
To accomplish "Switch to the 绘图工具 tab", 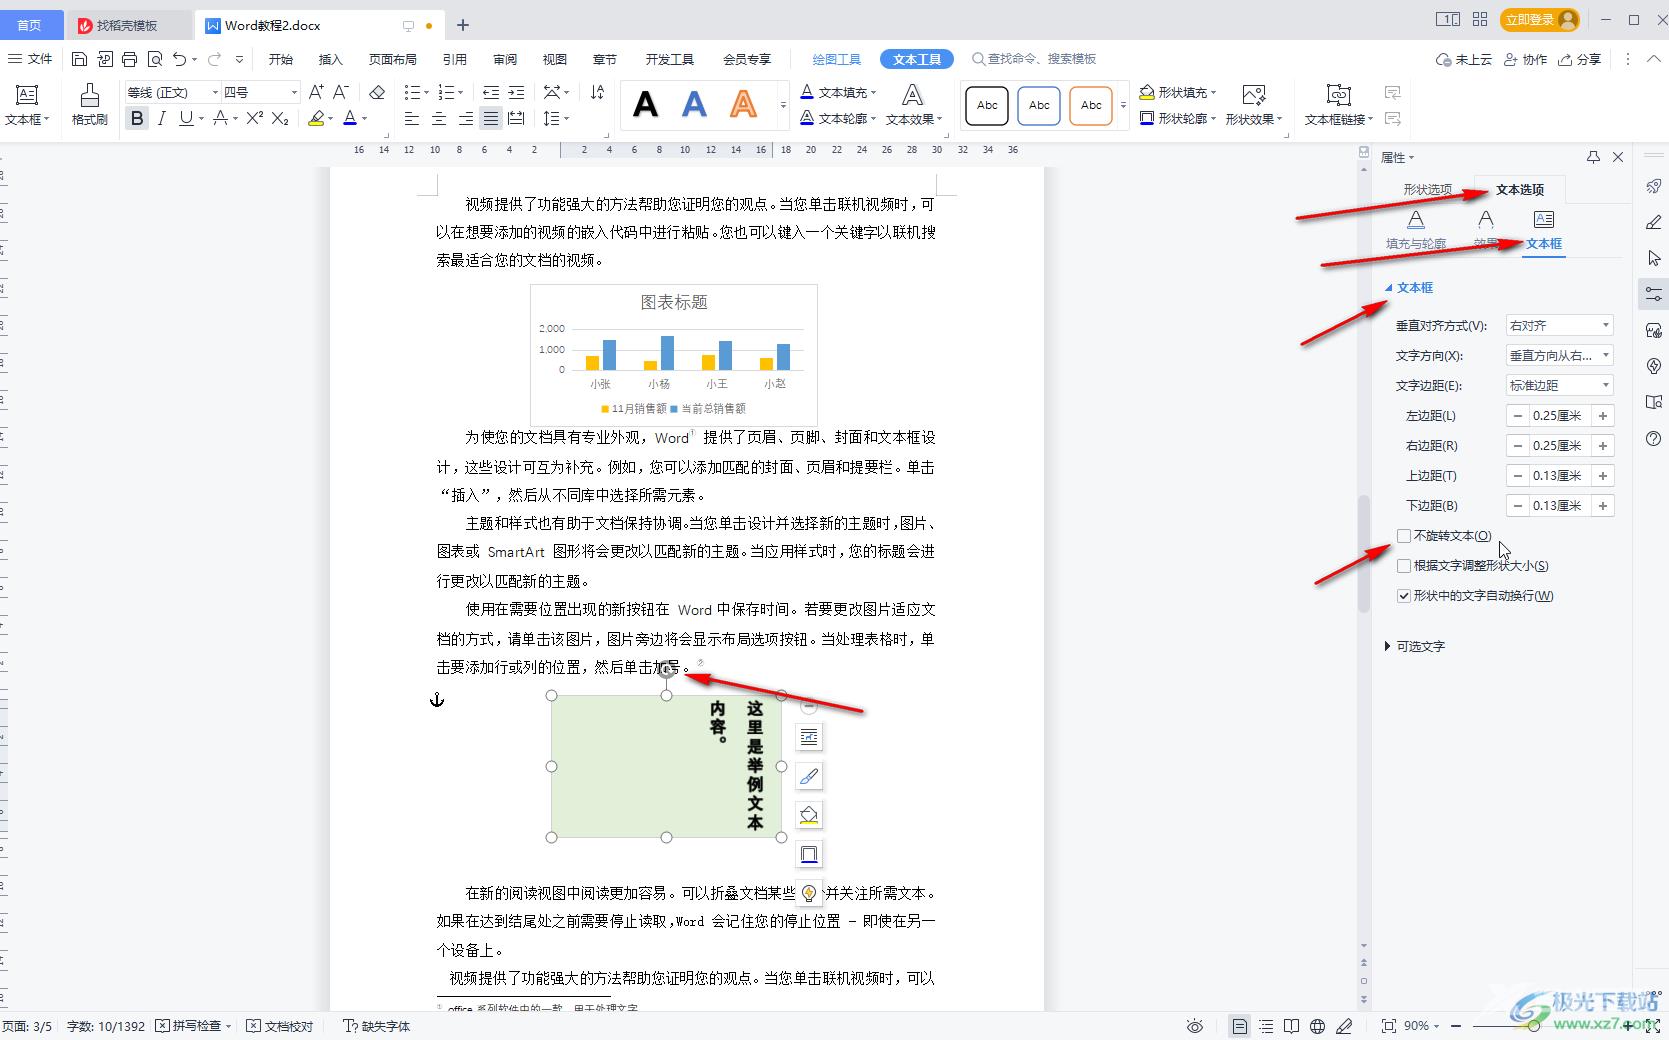I will click(836, 59).
